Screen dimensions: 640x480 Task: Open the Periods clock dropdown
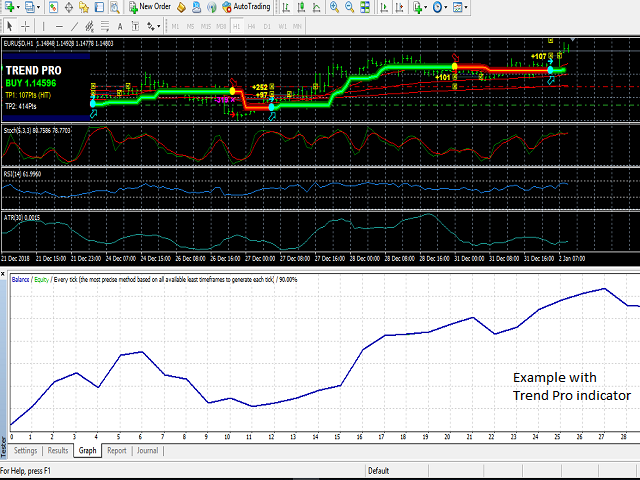click(x=440, y=7)
